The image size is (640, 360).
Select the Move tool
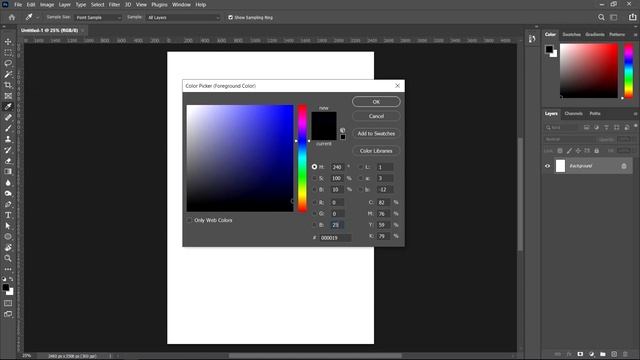pyautogui.click(x=8, y=42)
